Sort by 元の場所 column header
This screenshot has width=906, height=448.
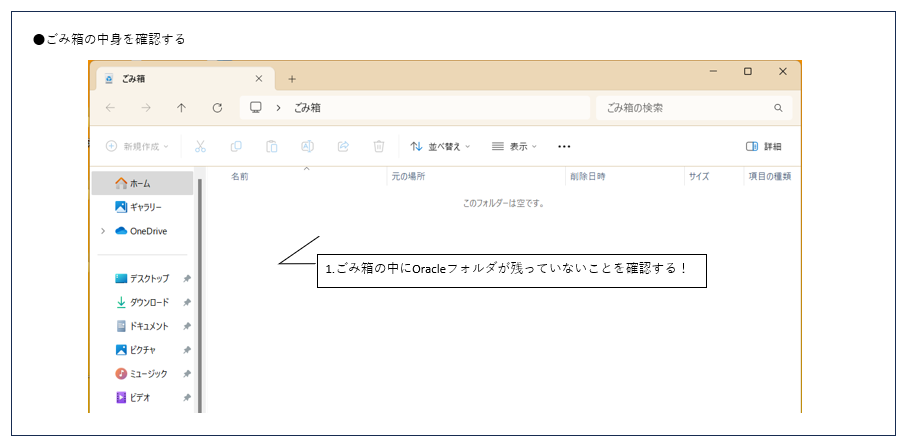[x=408, y=177]
